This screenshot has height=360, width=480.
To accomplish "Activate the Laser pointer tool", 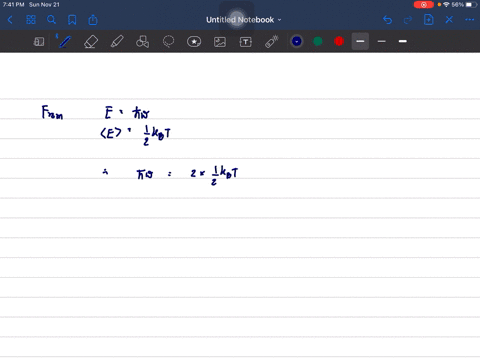I will (272, 42).
